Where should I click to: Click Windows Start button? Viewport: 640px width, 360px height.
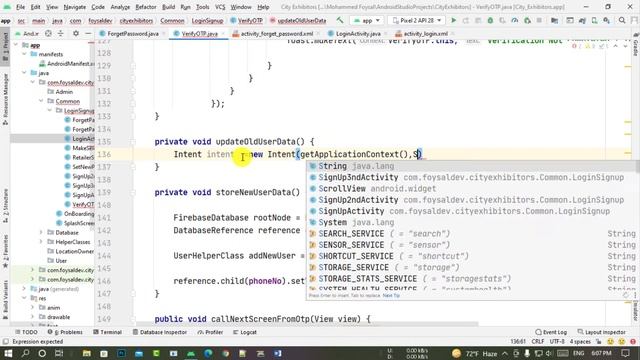tap(8, 353)
